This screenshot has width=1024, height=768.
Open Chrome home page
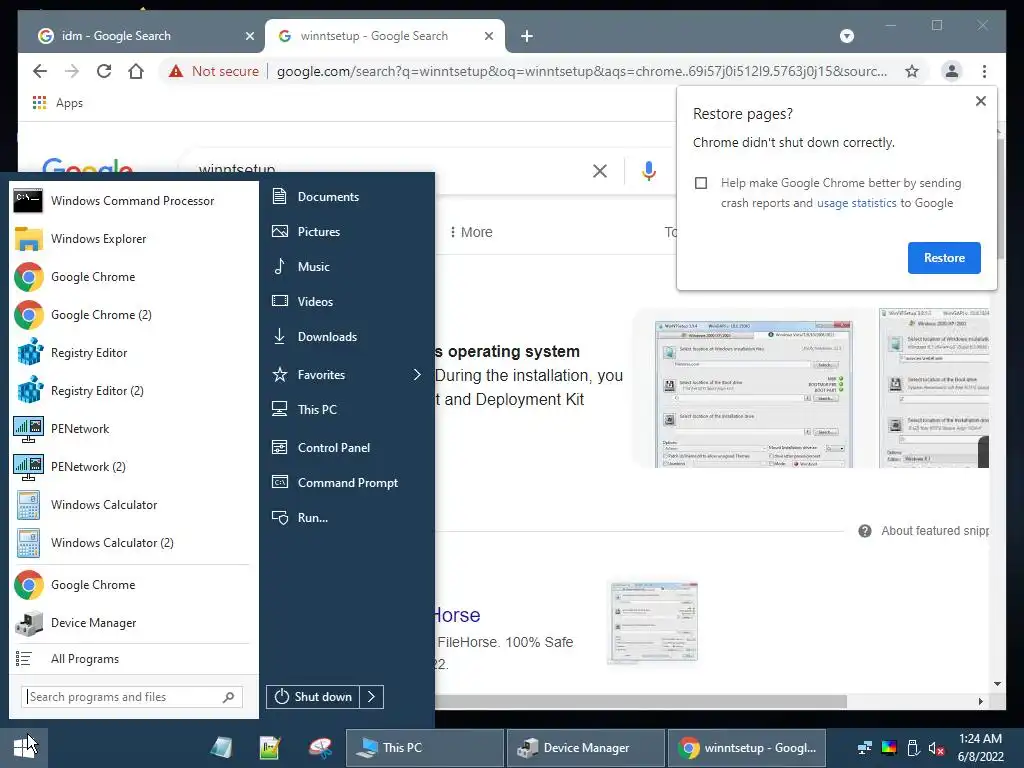click(x=136, y=71)
